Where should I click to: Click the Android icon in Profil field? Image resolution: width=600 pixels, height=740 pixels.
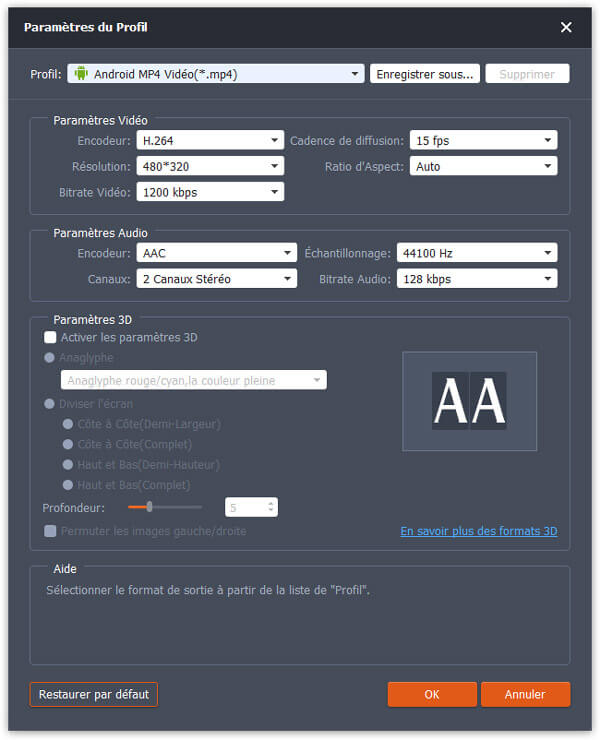click(x=81, y=74)
